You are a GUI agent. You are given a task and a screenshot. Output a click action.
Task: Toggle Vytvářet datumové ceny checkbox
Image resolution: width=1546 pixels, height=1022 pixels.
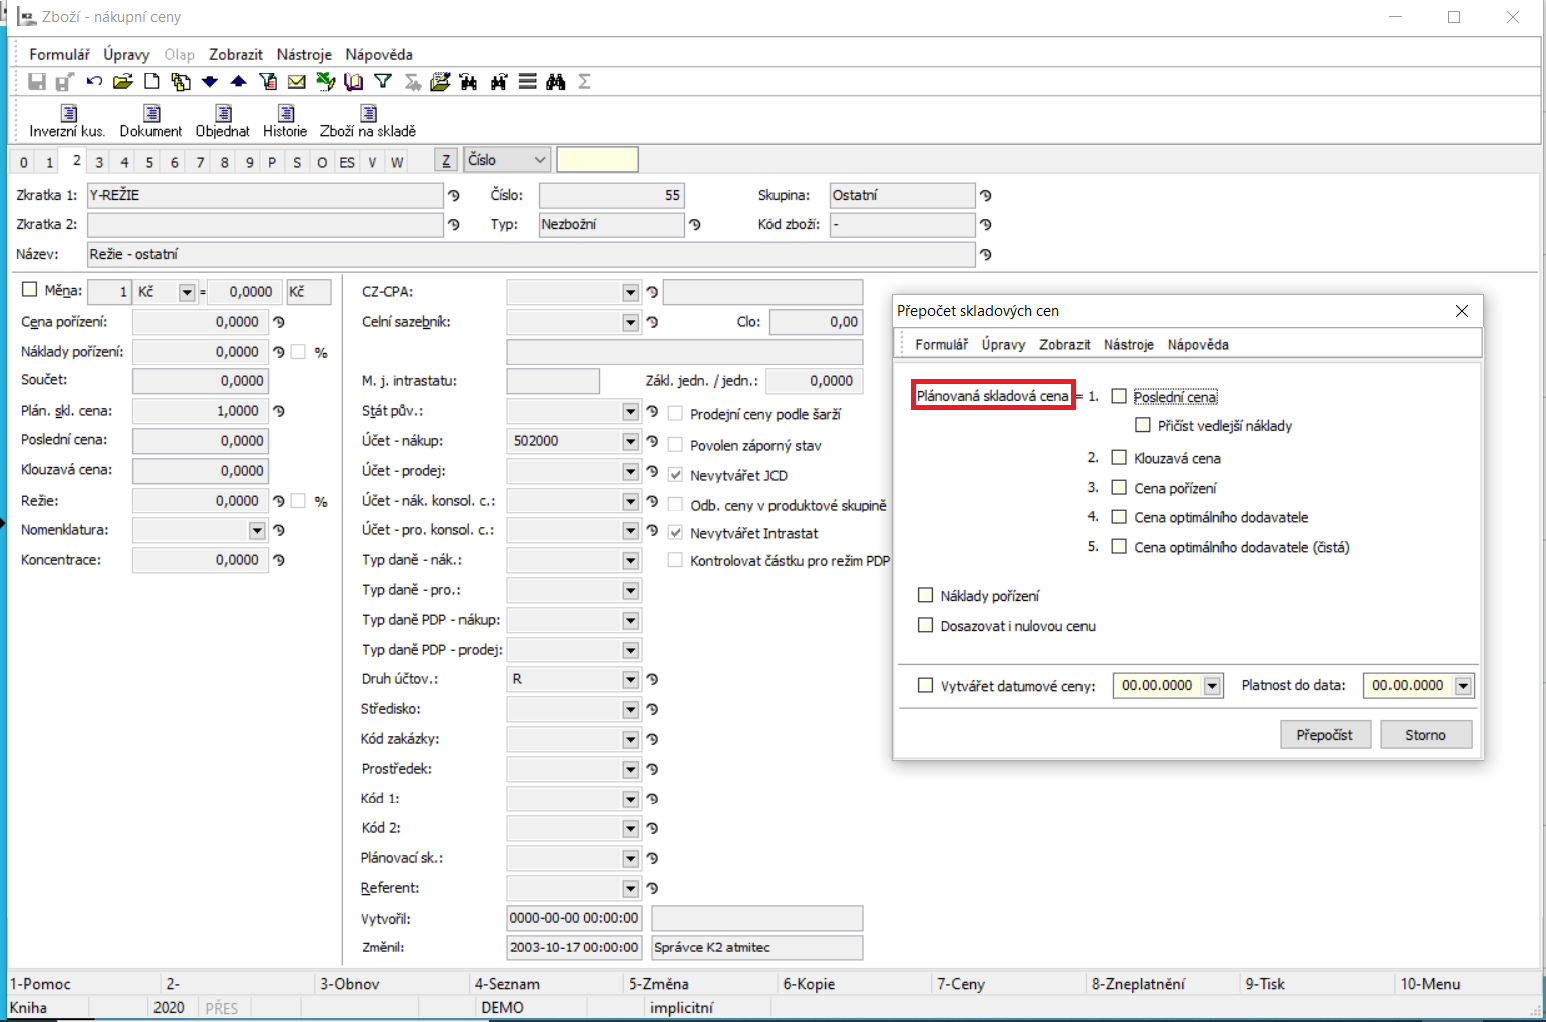[x=925, y=685]
